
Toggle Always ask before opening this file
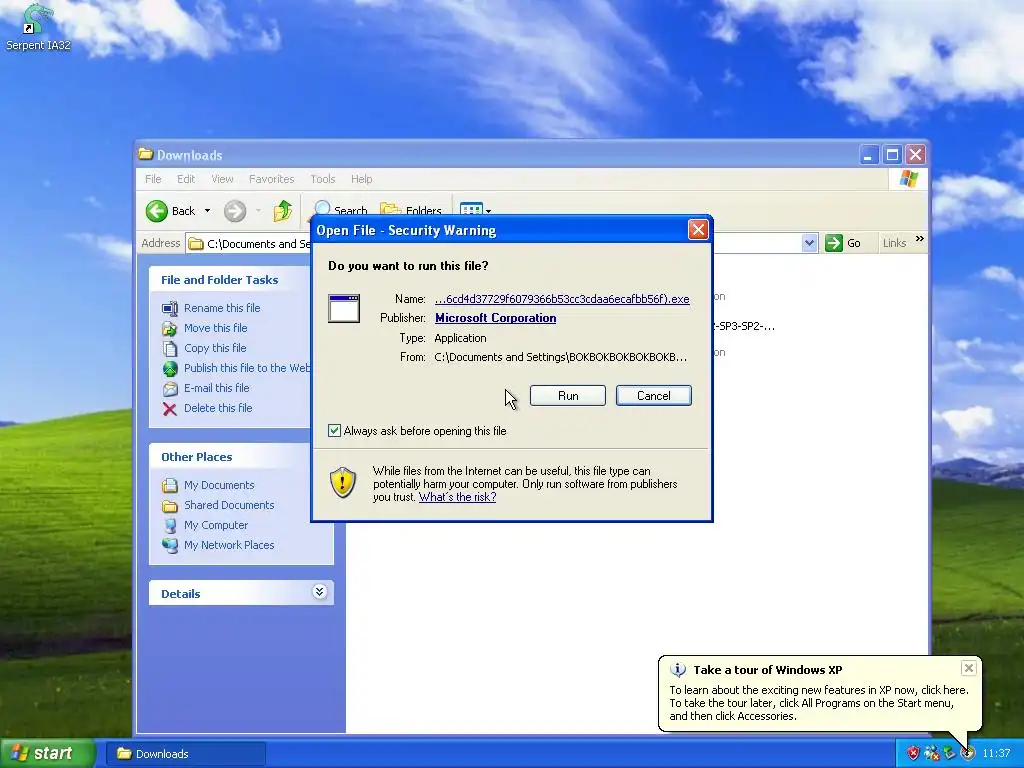[334, 430]
